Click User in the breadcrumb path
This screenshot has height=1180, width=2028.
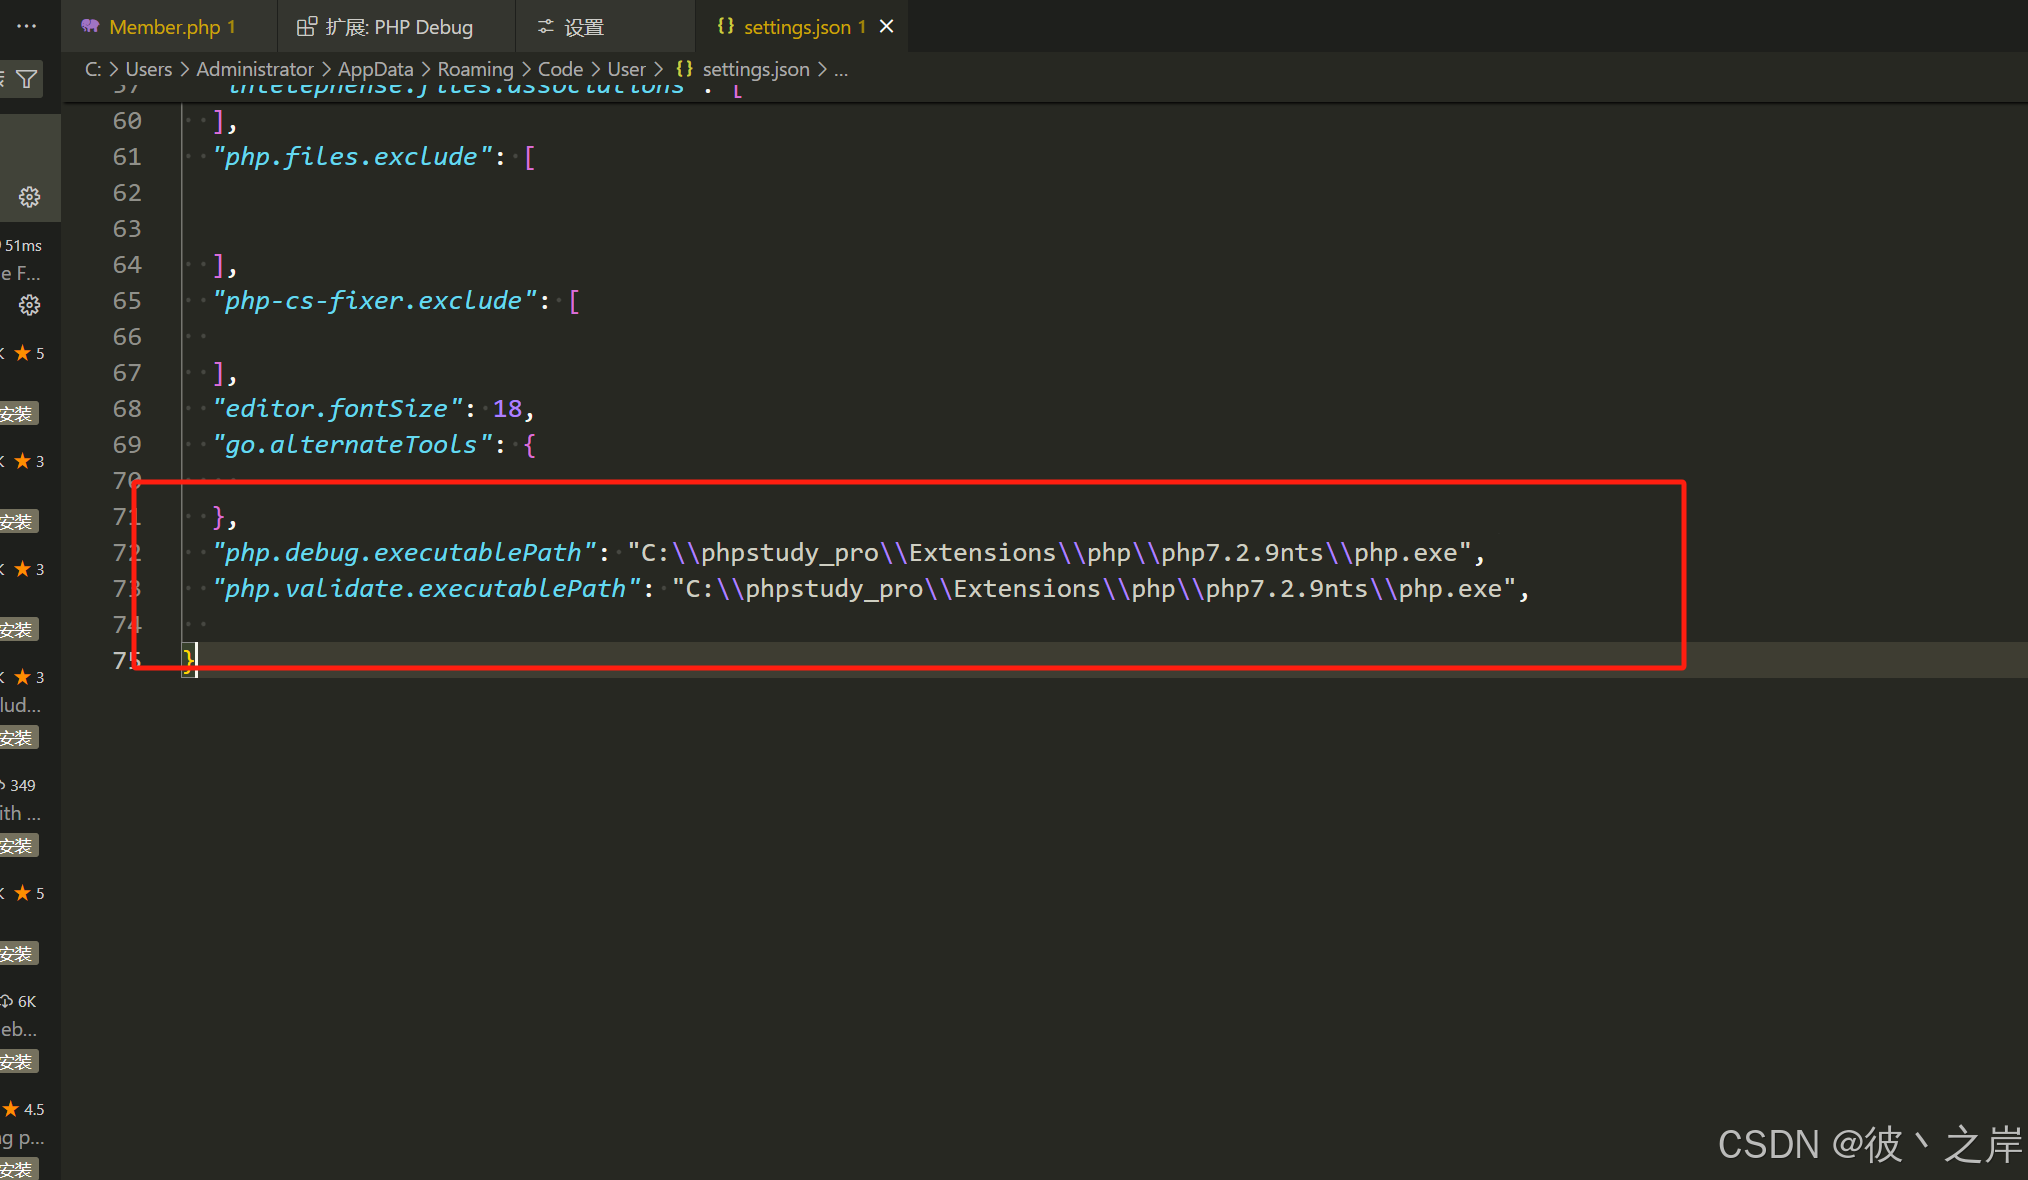tap(626, 68)
